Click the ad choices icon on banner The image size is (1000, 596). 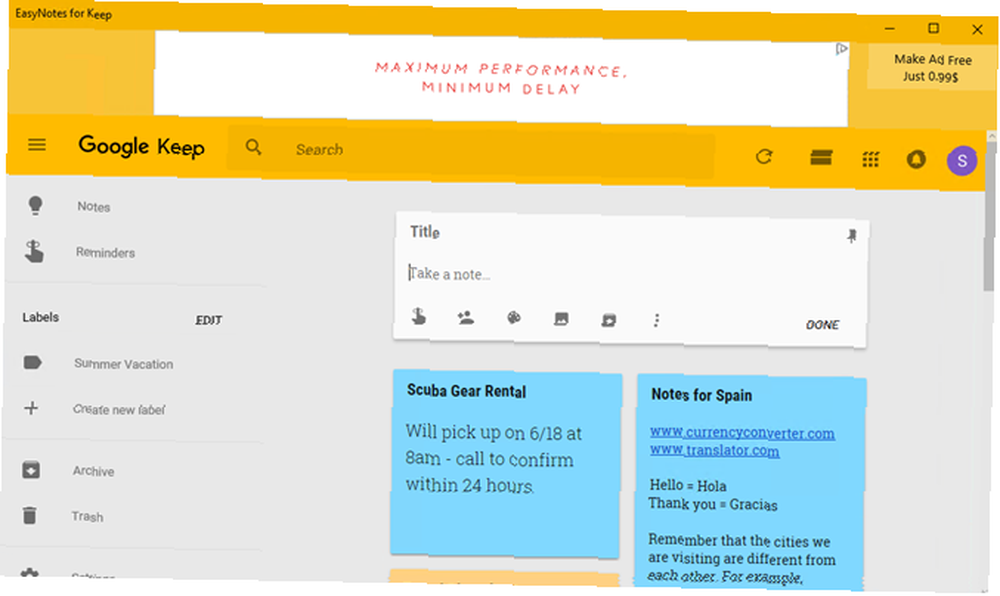pyautogui.click(x=841, y=49)
